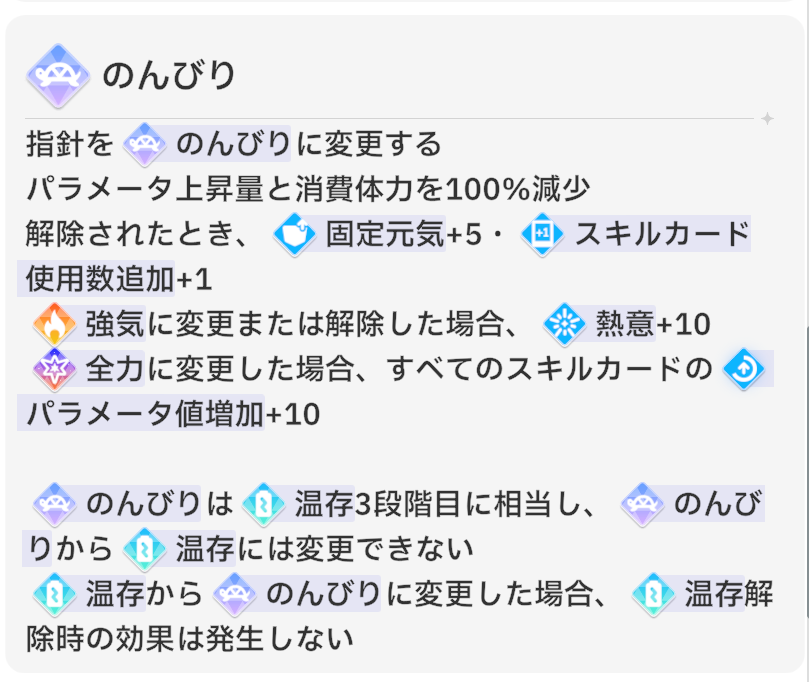This screenshot has width=809, height=682.
Task: Click the 温存解除 icon in last paragraph
Action: (653, 594)
